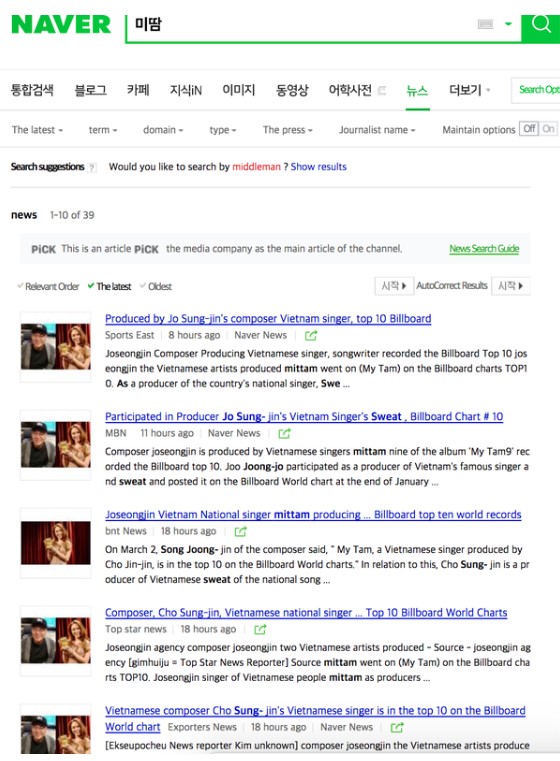
Task: Click the Sports East source name
Action: [x=130, y=335]
